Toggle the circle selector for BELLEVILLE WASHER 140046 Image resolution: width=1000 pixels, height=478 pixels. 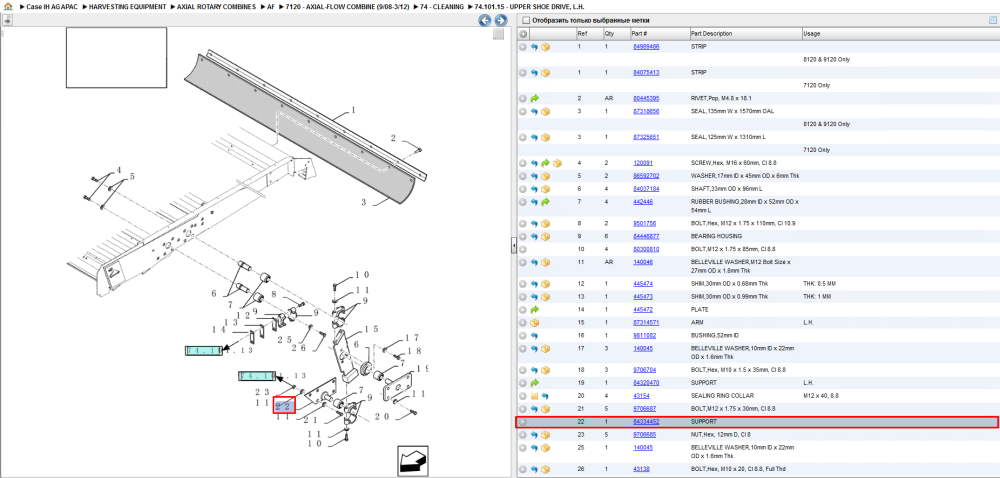tap(523, 262)
